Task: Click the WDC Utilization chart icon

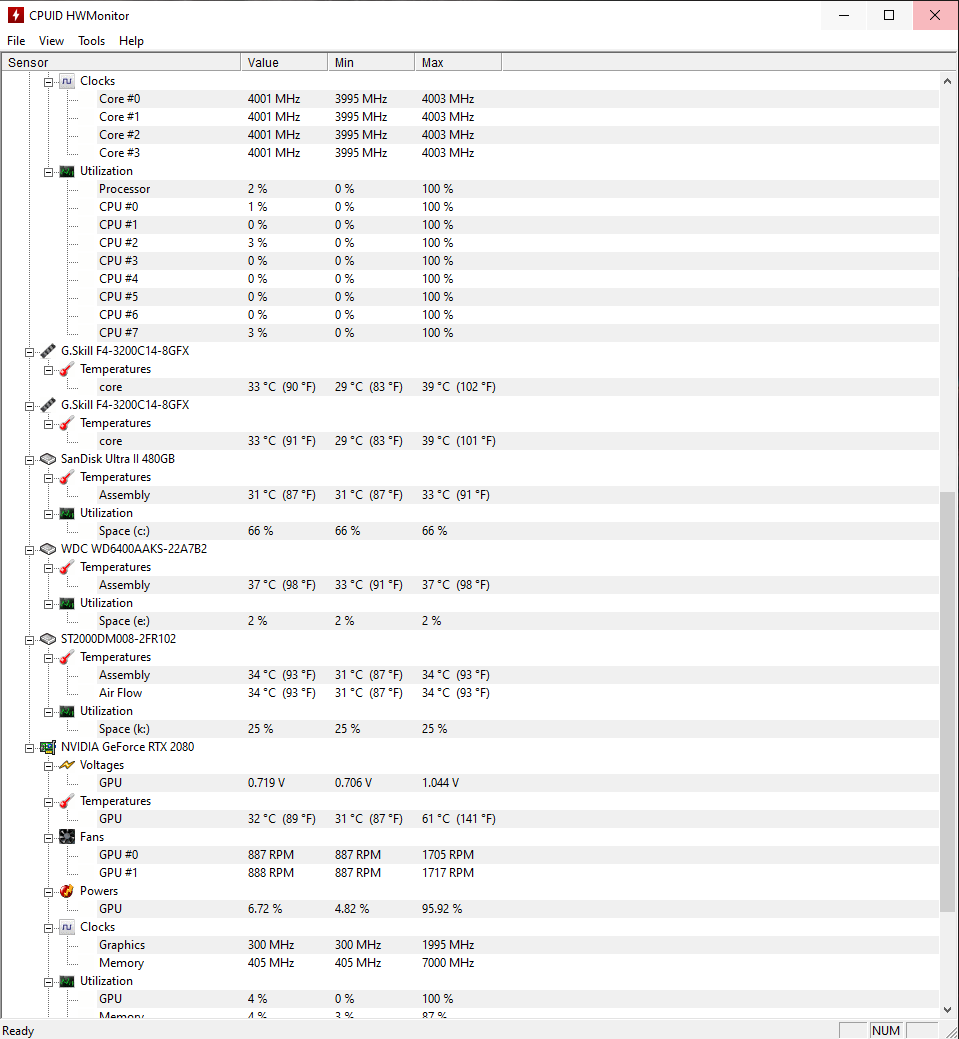Action: 67,603
